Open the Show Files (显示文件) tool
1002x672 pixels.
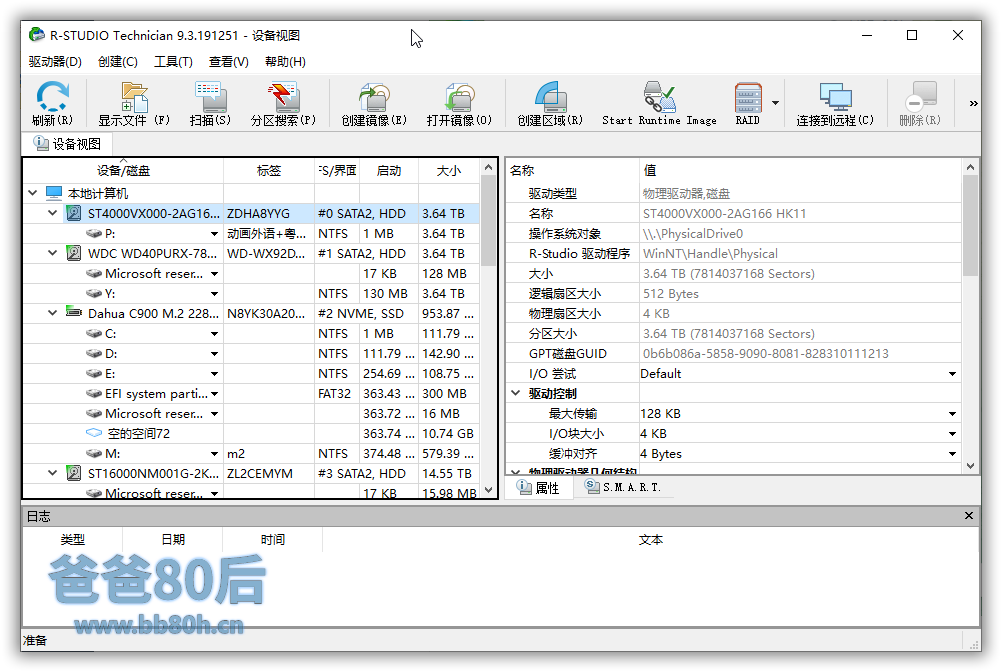(134, 103)
